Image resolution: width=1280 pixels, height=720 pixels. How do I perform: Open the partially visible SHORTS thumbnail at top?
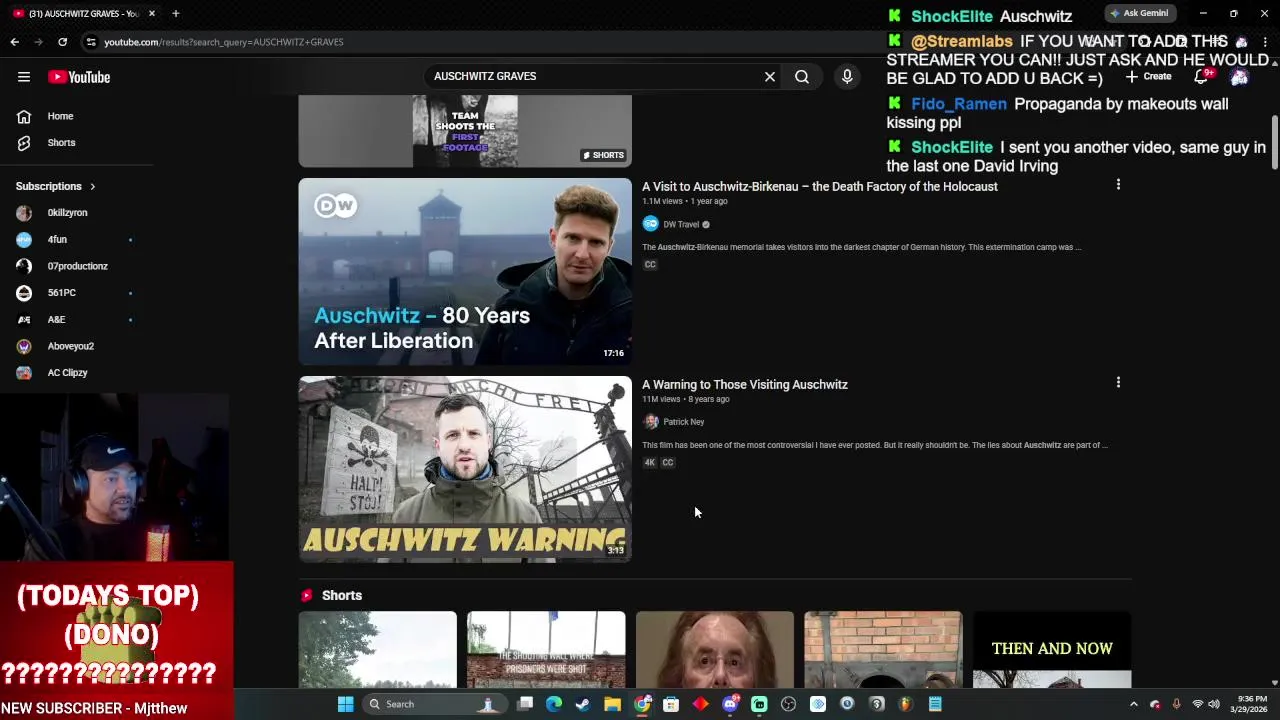point(465,131)
